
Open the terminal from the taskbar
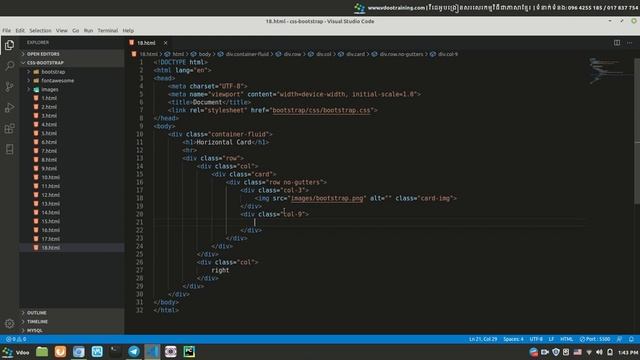pos(116,351)
